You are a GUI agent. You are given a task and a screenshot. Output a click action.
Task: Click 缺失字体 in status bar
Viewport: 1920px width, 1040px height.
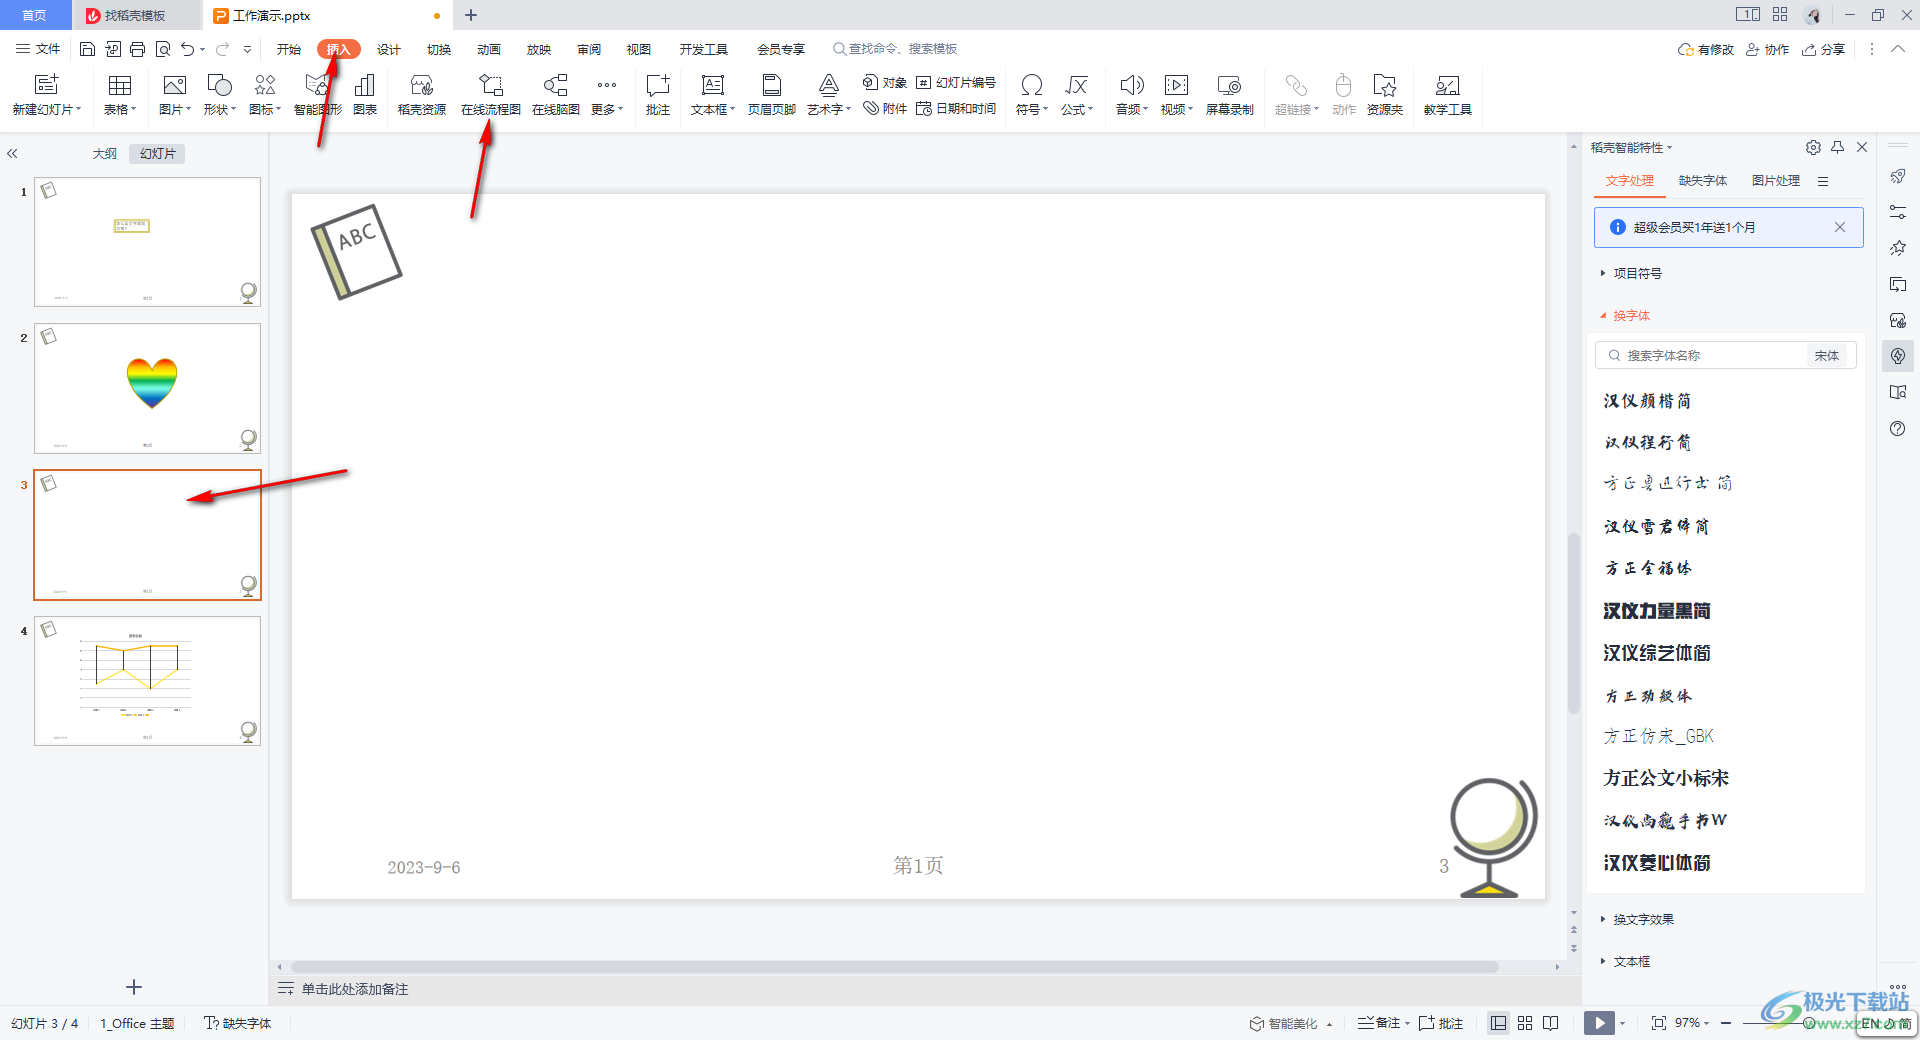[x=238, y=1023]
